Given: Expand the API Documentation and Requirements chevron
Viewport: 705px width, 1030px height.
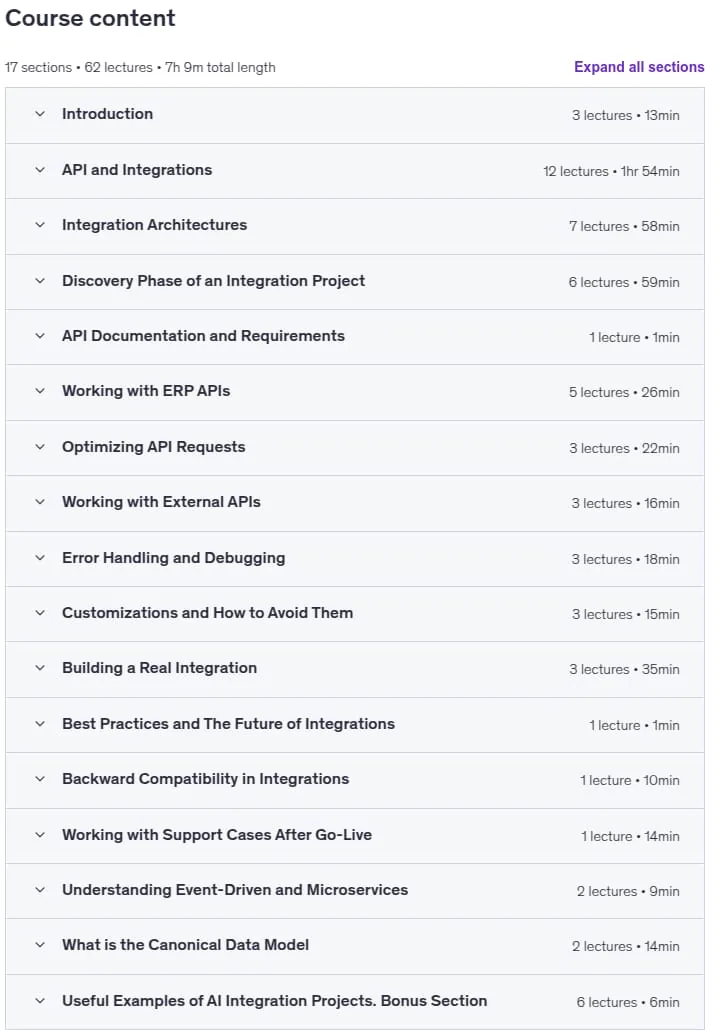Looking at the screenshot, I should [x=40, y=336].
